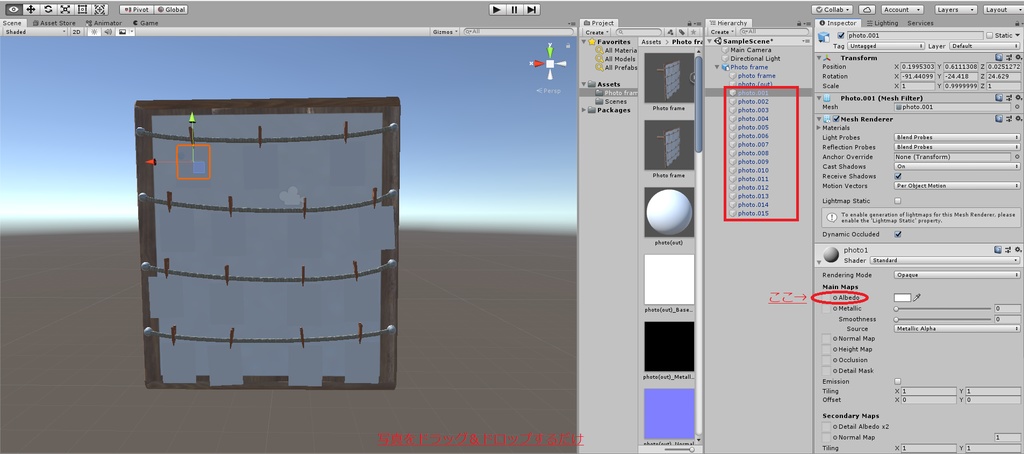Open the Hierarchy Create menu
Screen dimensions: 1024x454
pyautogui.click(x=722, y=31)
